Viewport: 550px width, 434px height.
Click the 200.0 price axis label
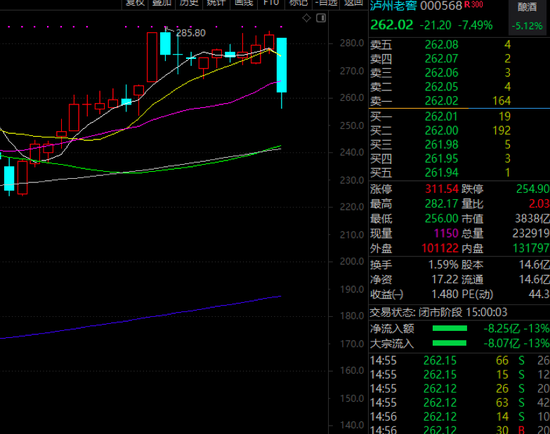pyautogui.click(x=352, y=261)
